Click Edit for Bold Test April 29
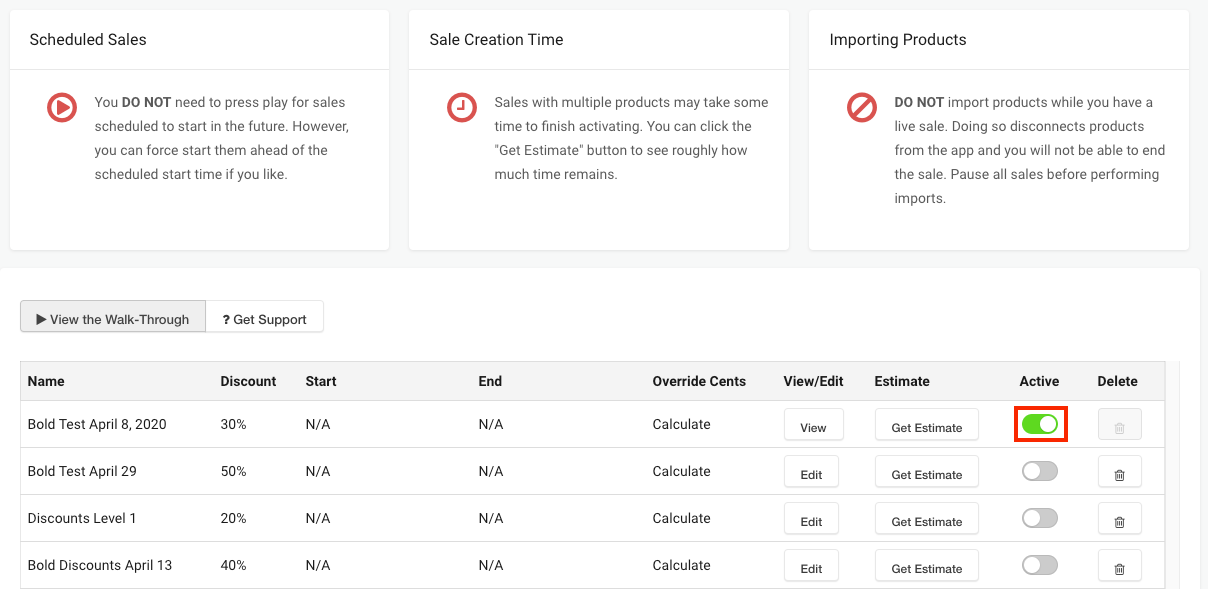 point(811,472)
